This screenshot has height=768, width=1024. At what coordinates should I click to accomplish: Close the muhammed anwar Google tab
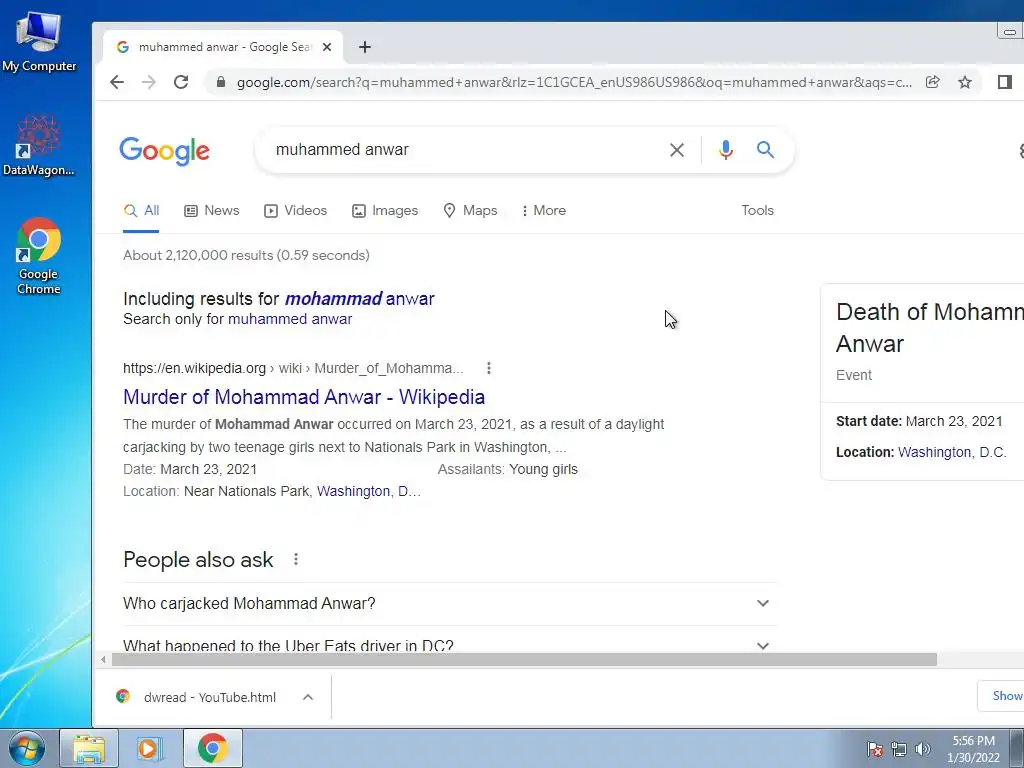[x=327, y=47]
